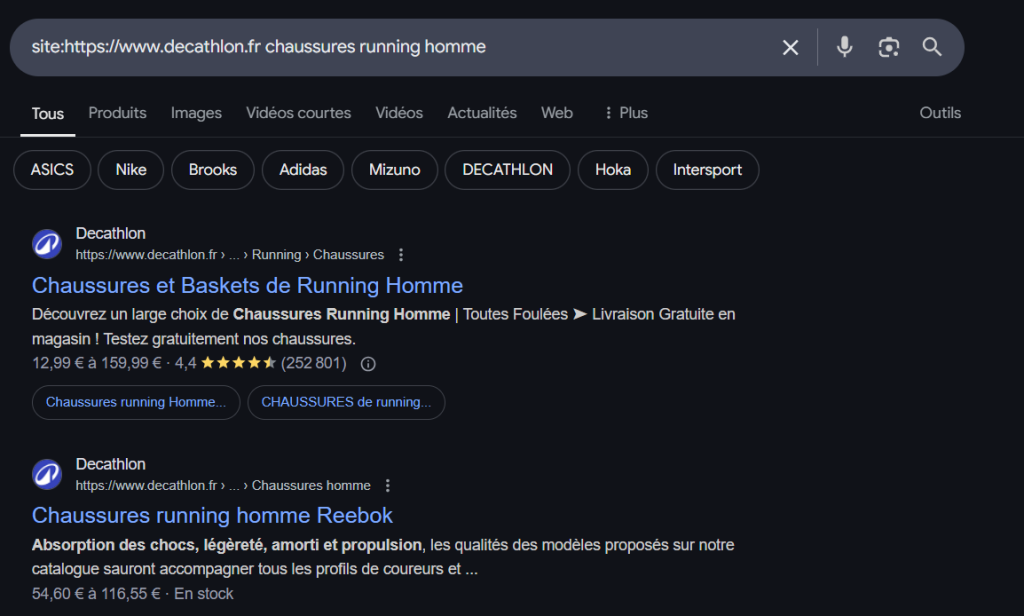Select the Hoka brand filter
Image resolution: width=1024 pixels, height=616 pixels.
[x=612, y=170]
